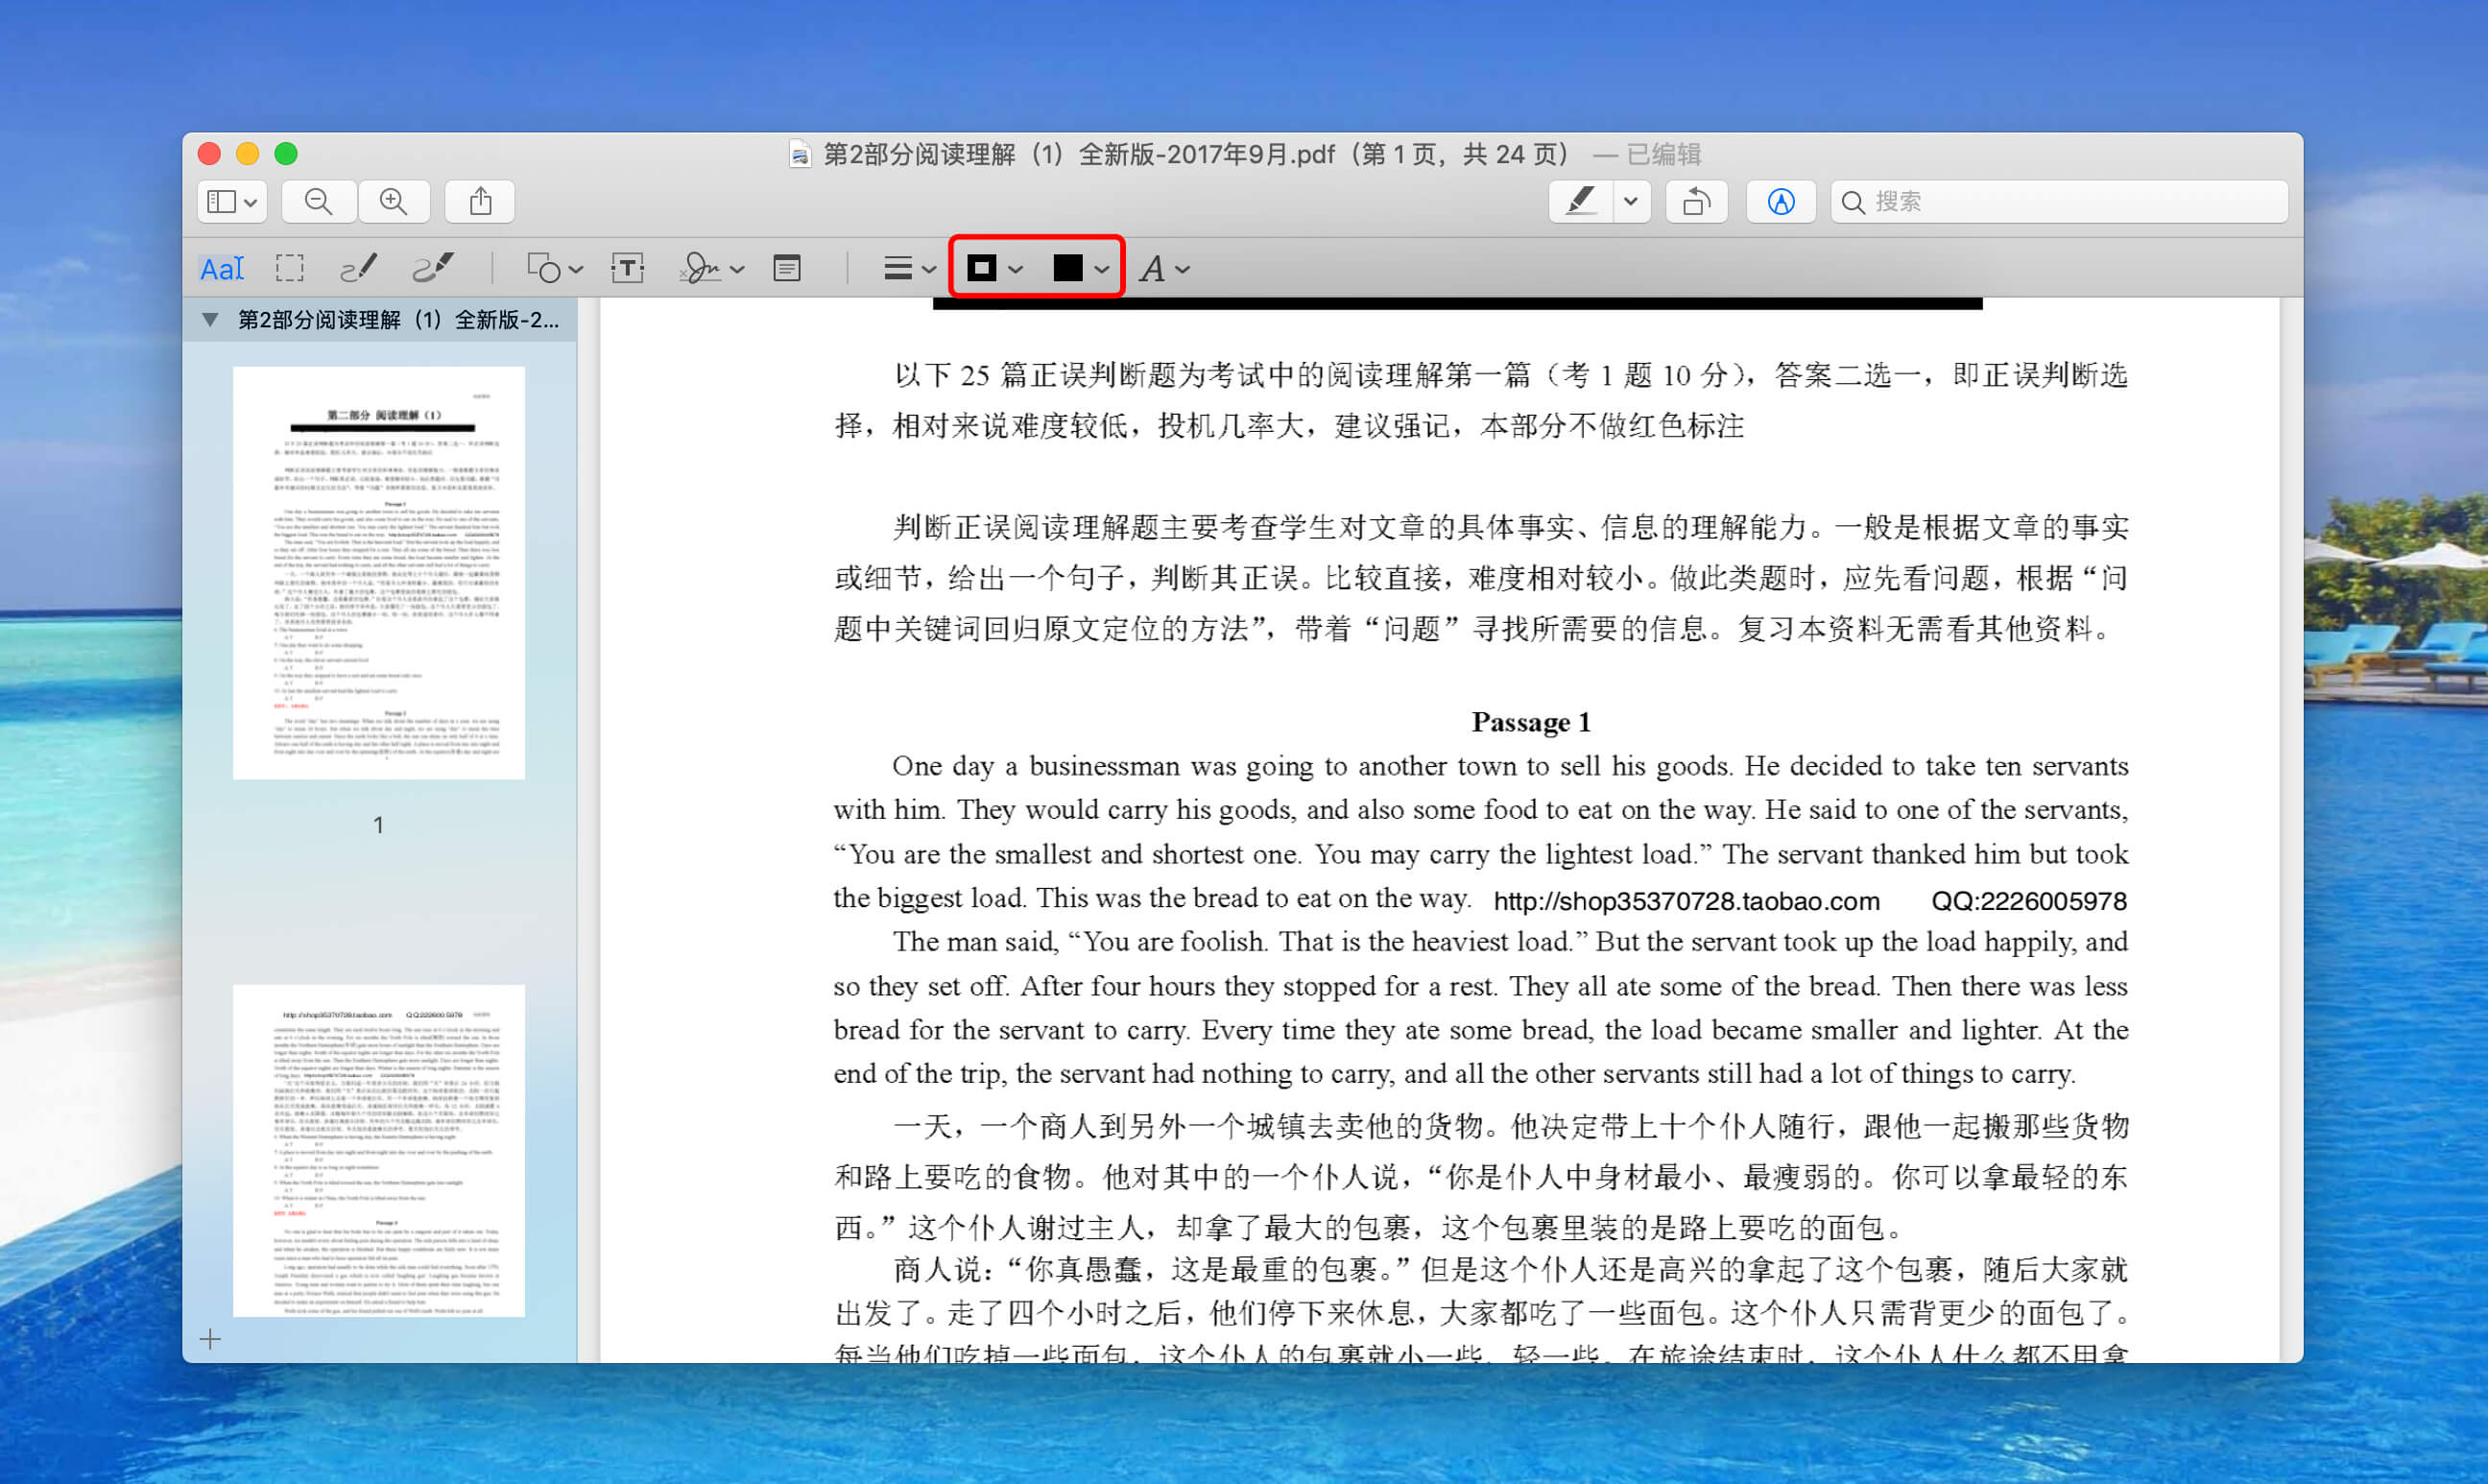The height and width of the screenshot is (1484, 2488).
Task: Select the Text Selection tool
Action: 222,268
